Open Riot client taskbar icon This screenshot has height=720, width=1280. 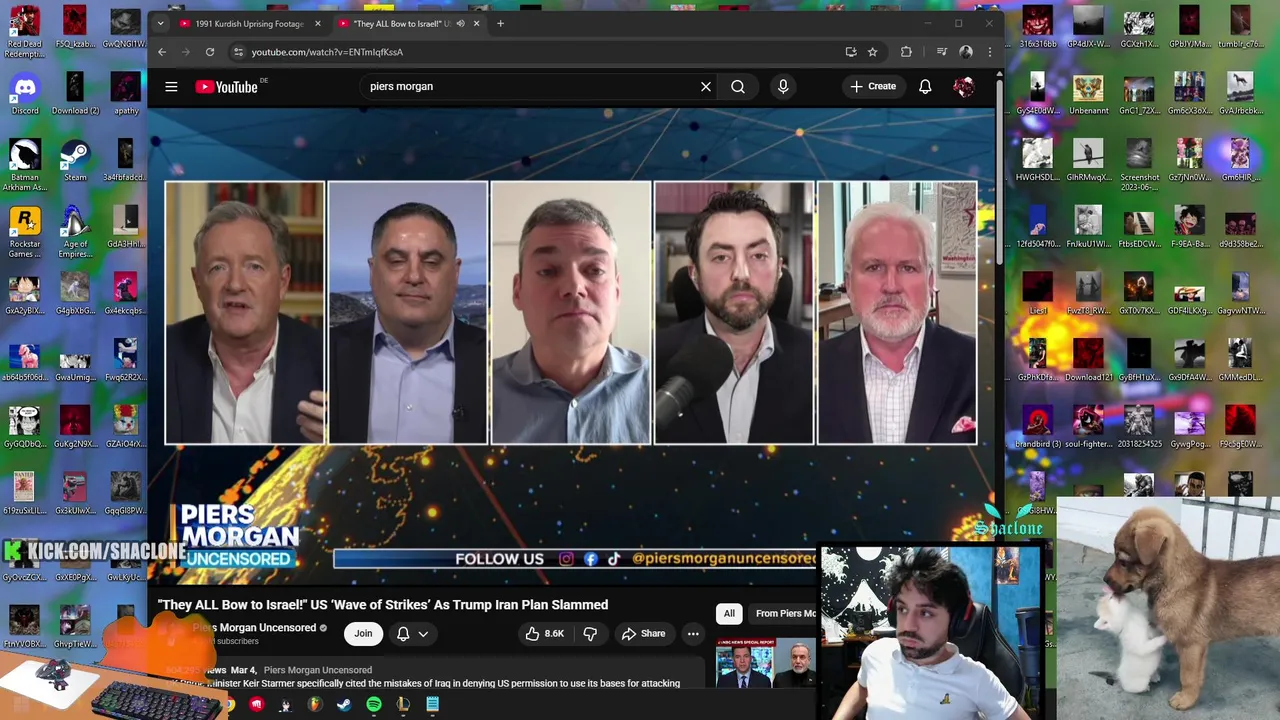coord(257,705)
